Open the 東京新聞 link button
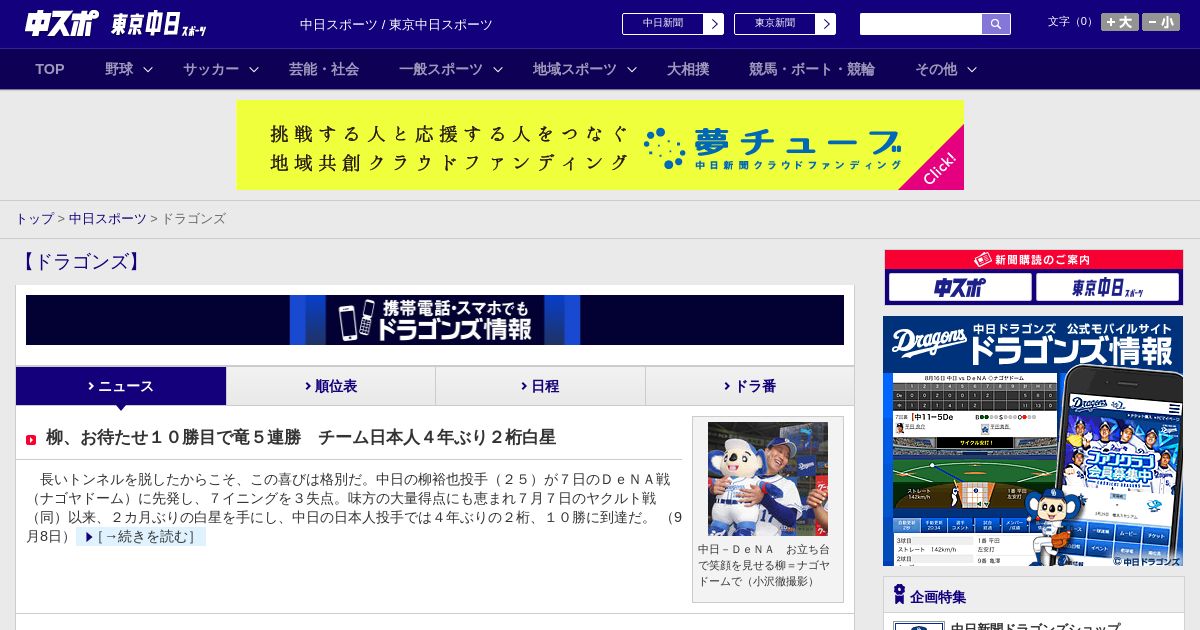 [x=785, y=24]
